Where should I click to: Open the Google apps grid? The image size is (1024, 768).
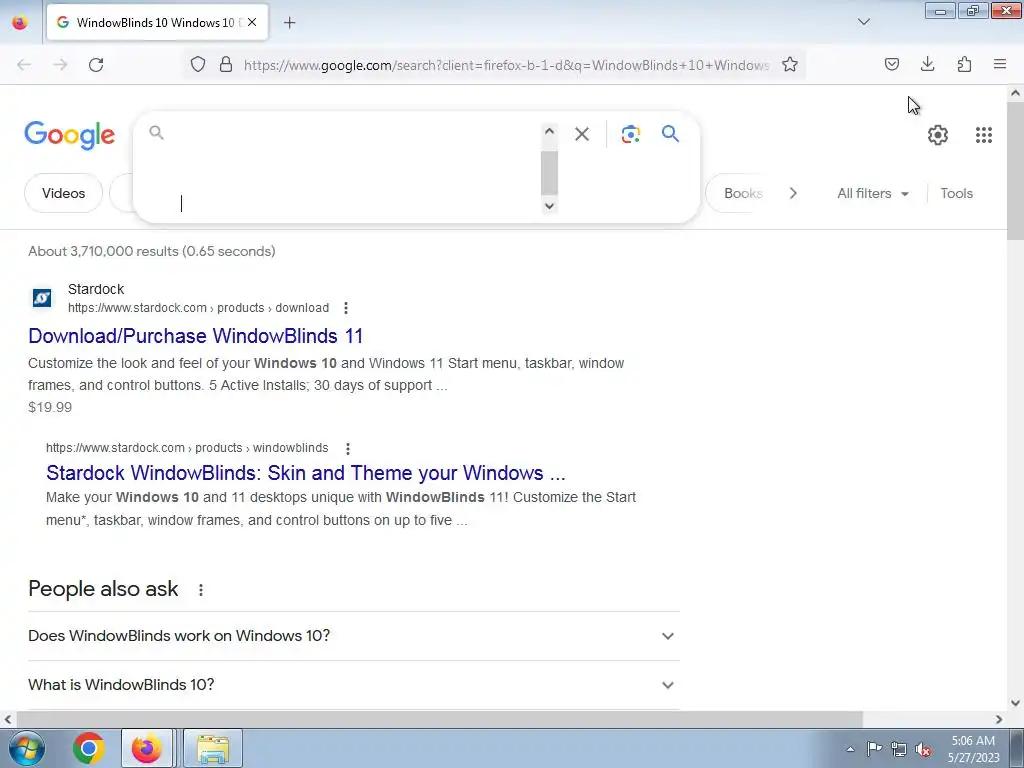(984, 135)
